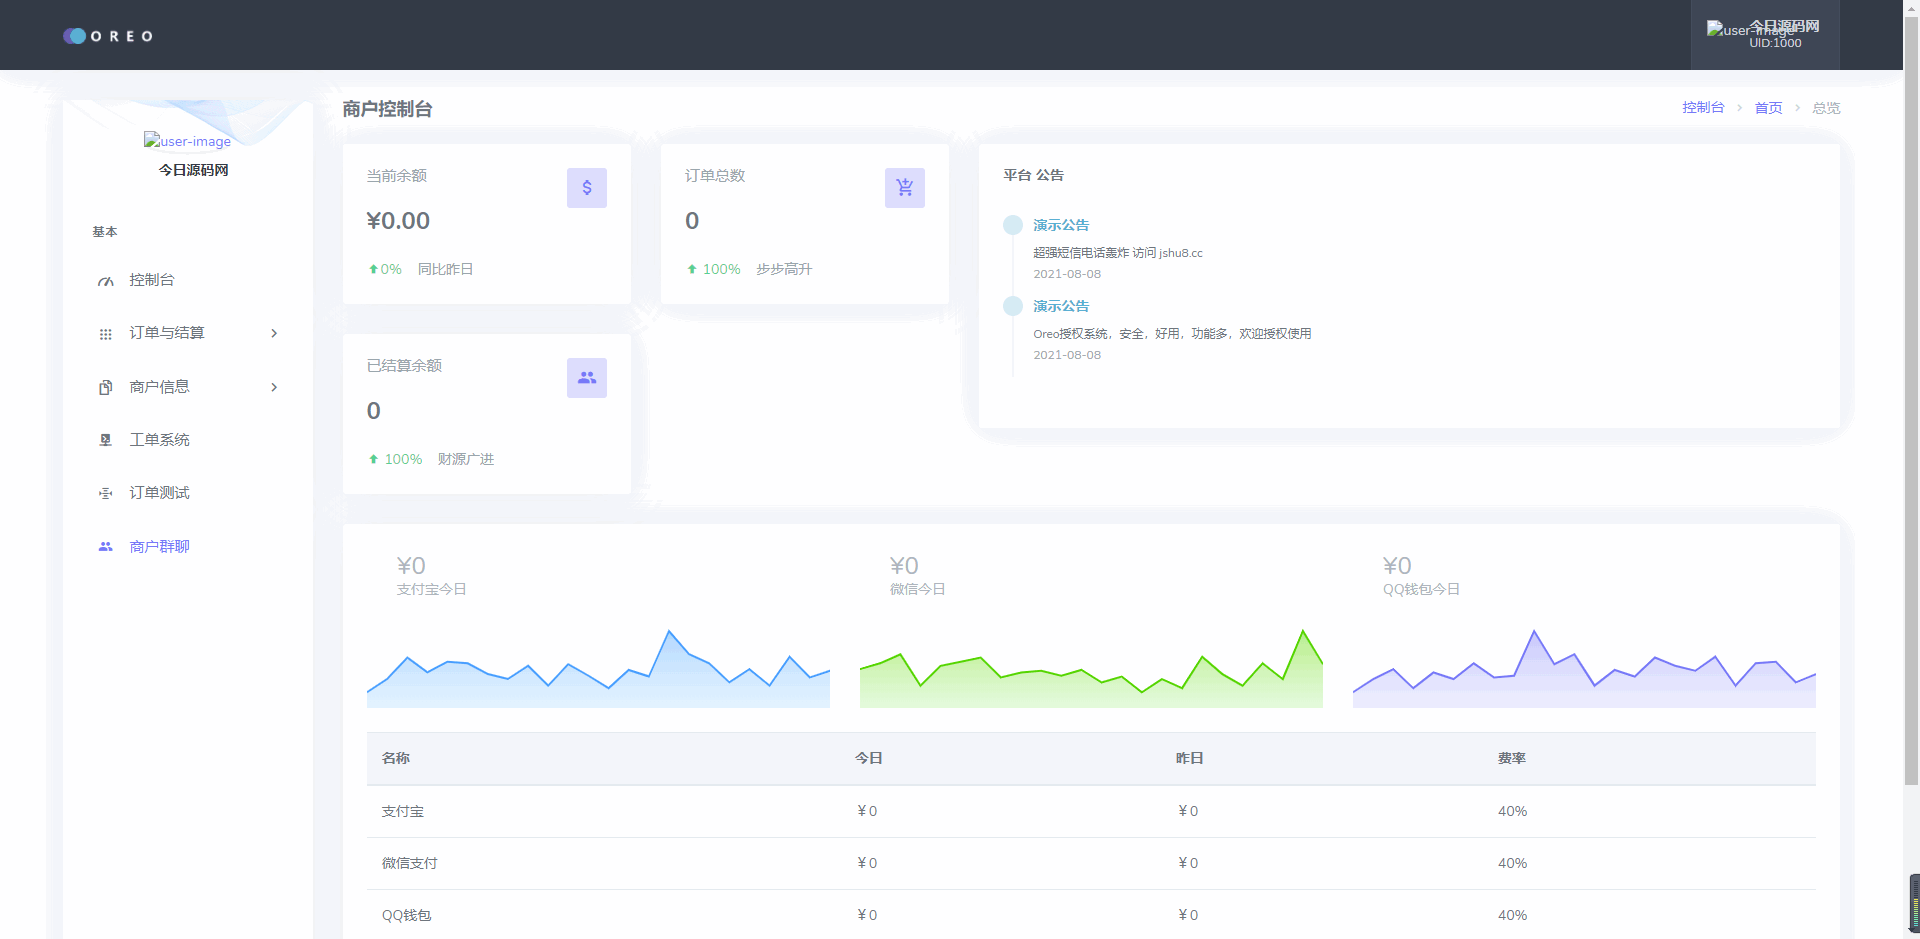Open the 商户群聊 menu item

click(188, 547)
